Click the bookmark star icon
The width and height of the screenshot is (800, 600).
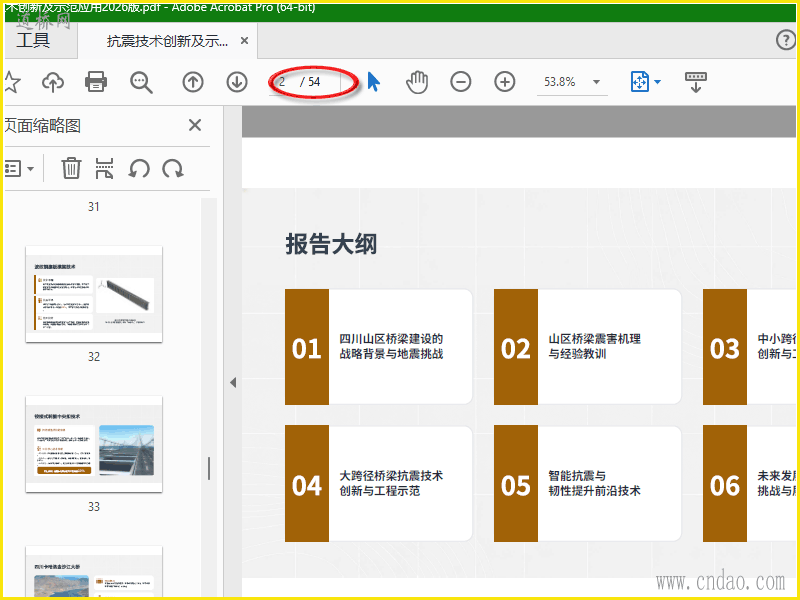[11, 82]
